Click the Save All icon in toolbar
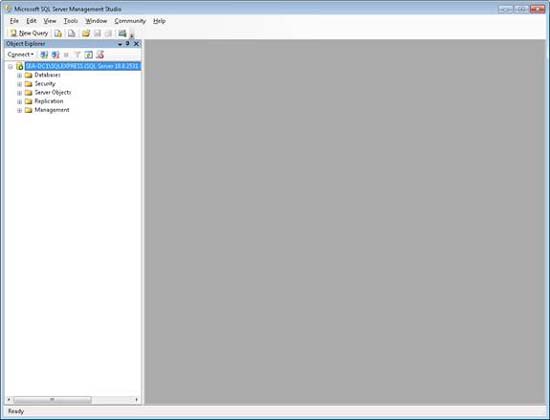This screenshot has width=550, height=420. tap(108, 33)
